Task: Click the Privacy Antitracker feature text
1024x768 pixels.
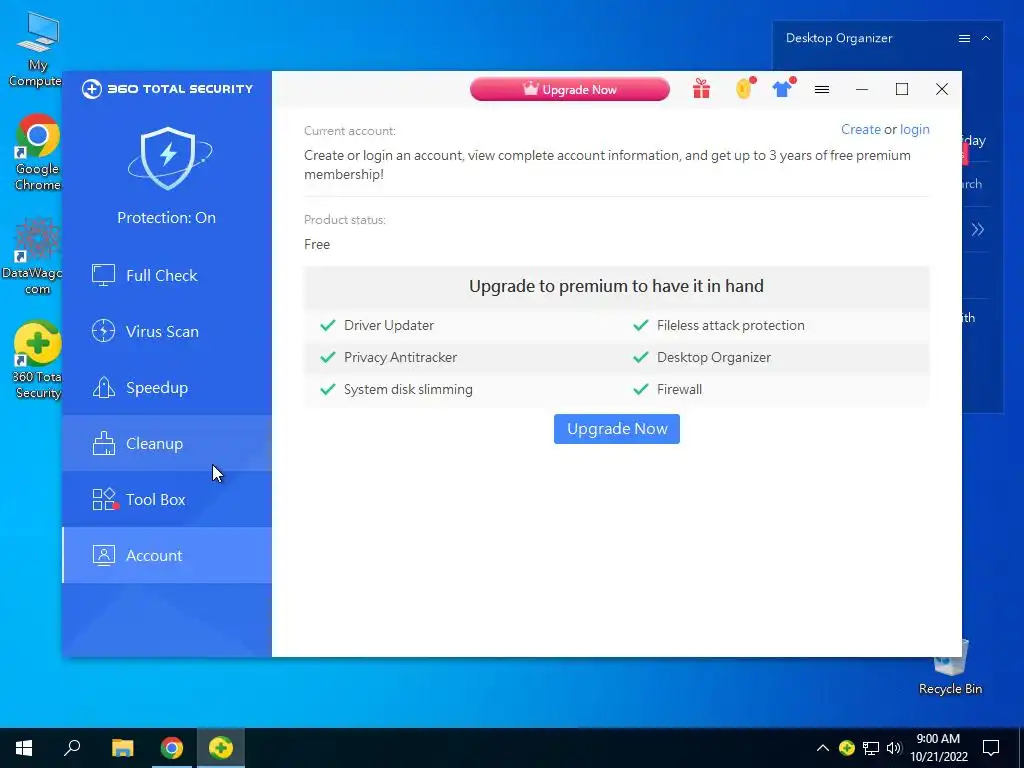Action: [400, 357]
